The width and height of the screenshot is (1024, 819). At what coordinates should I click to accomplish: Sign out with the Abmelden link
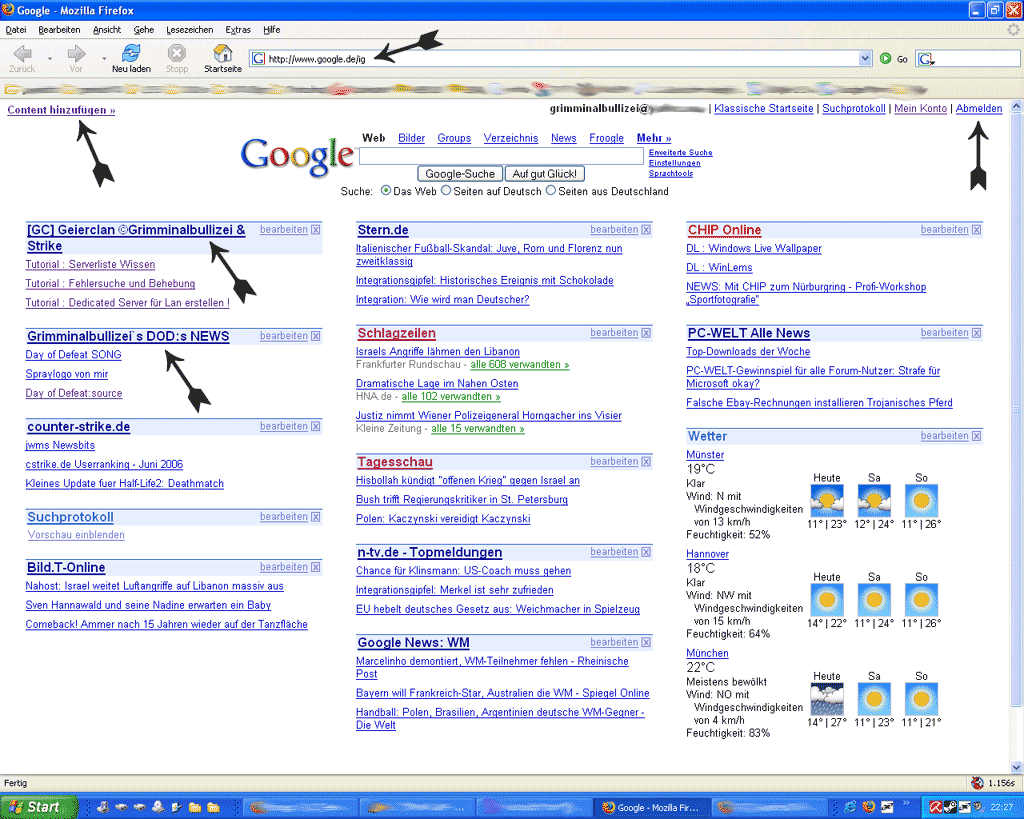click(979, 109)
